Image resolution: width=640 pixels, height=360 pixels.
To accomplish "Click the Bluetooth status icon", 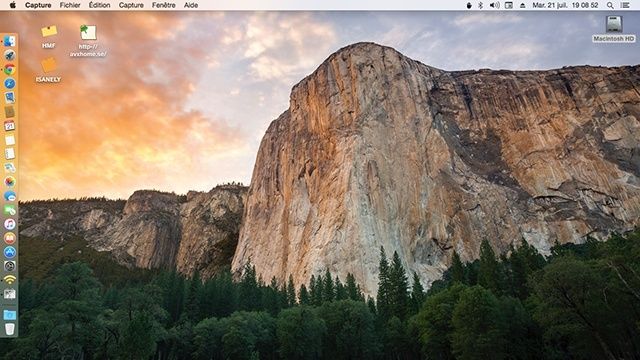I will click(x=480, y=5).
